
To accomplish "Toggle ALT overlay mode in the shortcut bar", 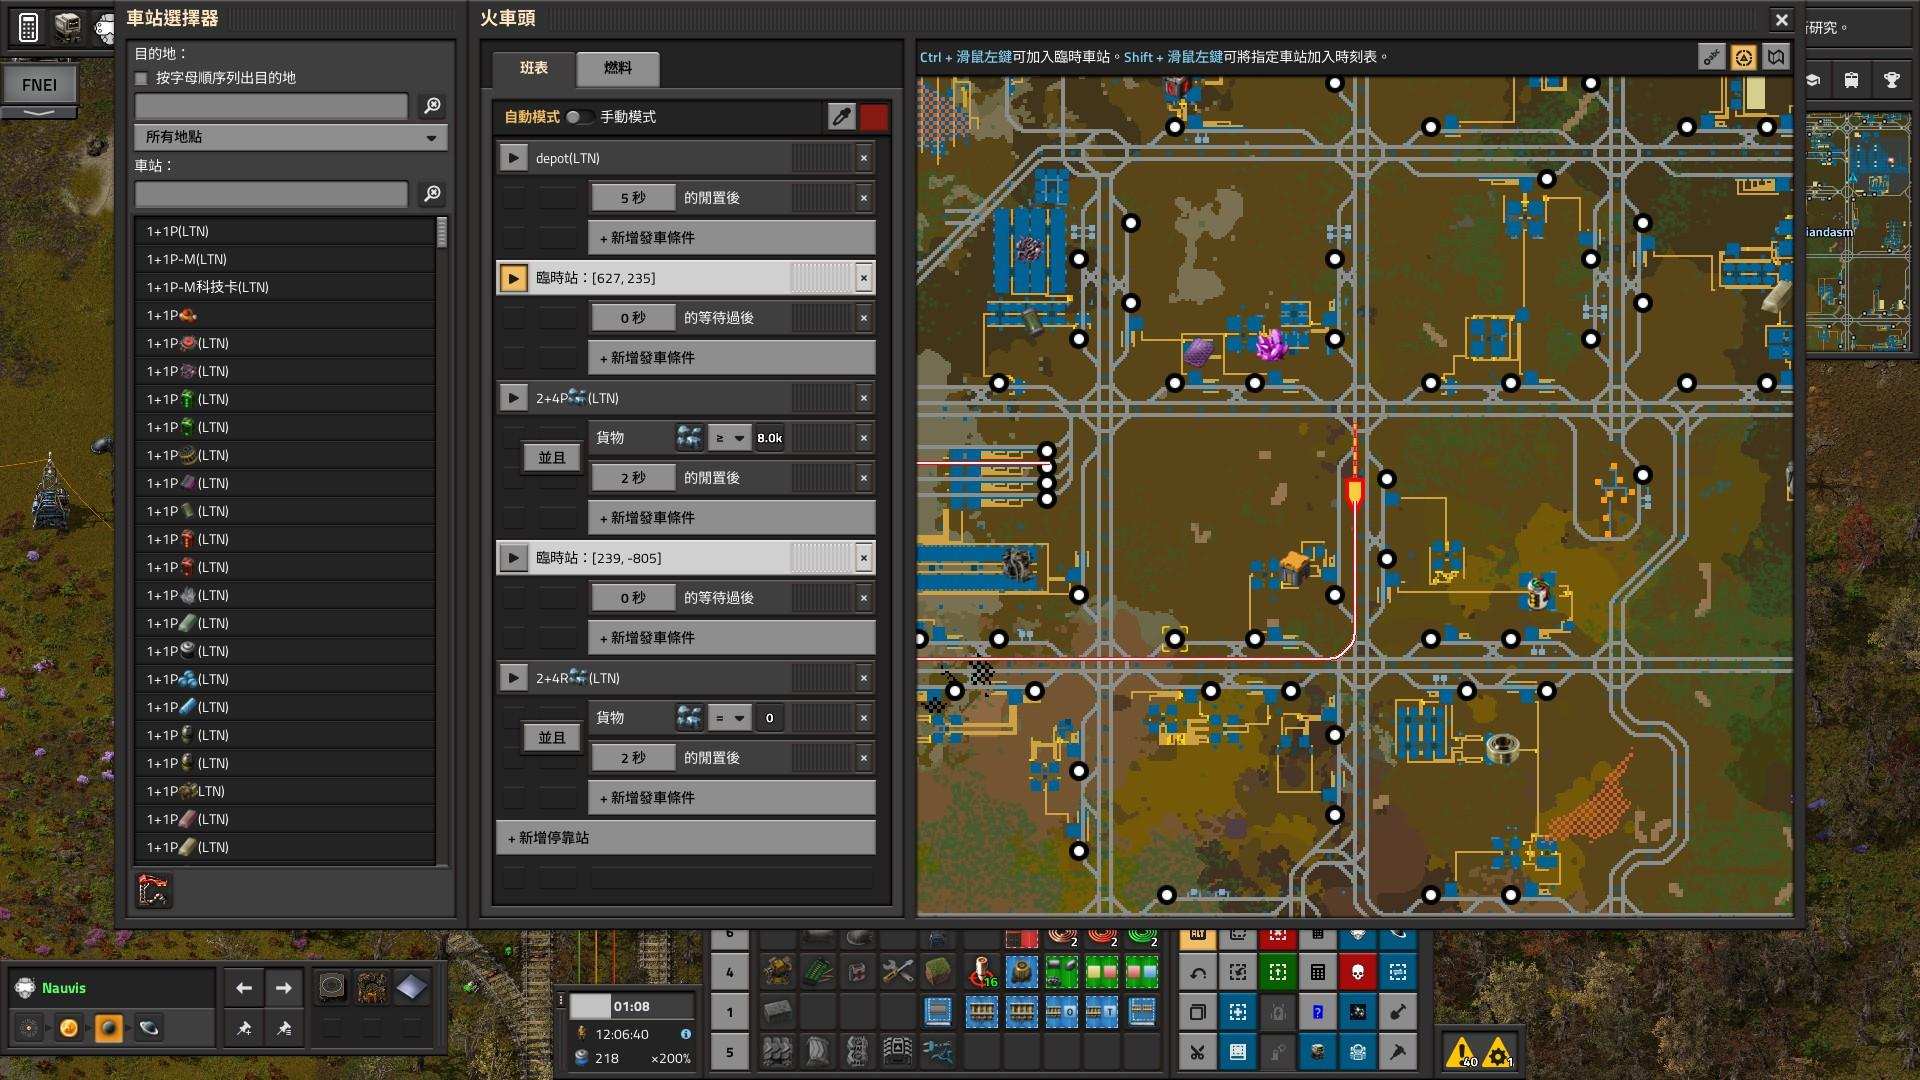I will 1198,936.
